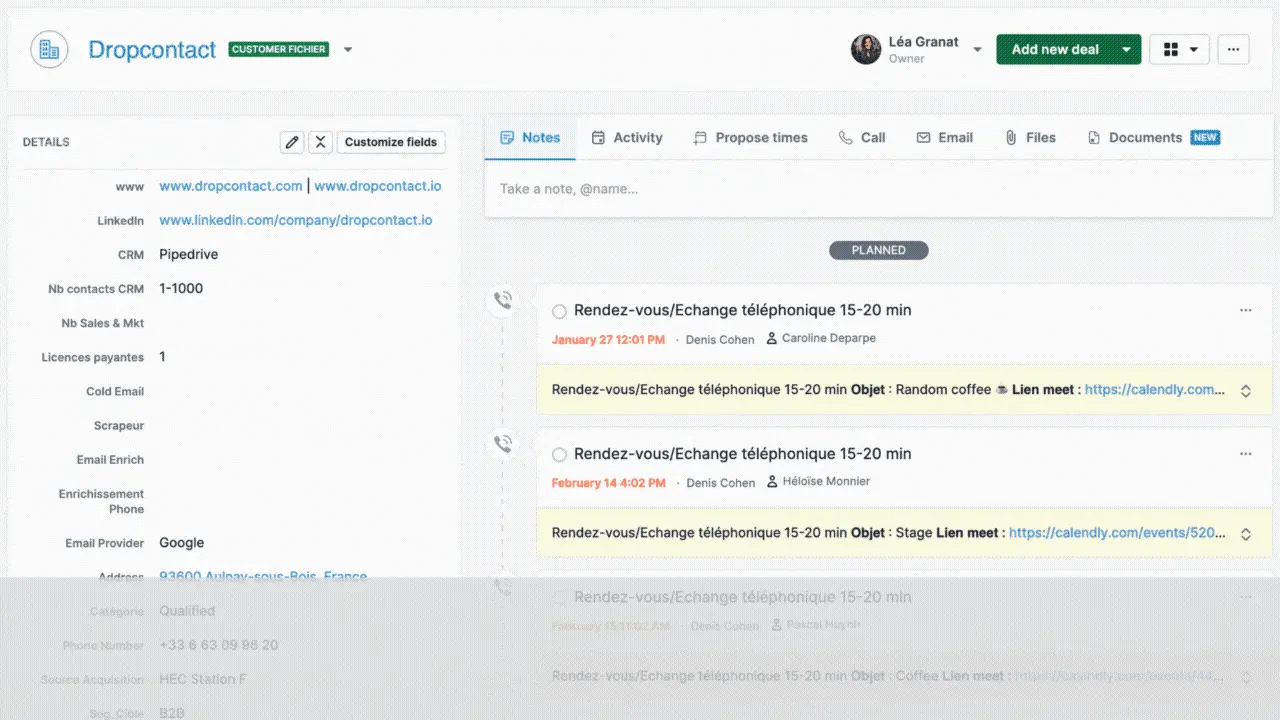Click the Customize fields button
1280x720 pixels.
(391, 142)
